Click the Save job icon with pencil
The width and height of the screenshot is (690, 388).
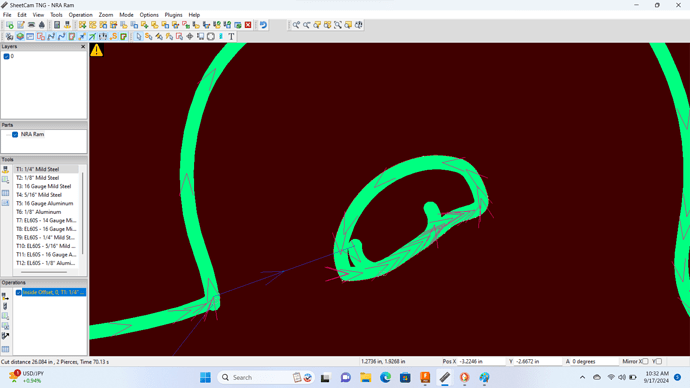coord(21,25)
